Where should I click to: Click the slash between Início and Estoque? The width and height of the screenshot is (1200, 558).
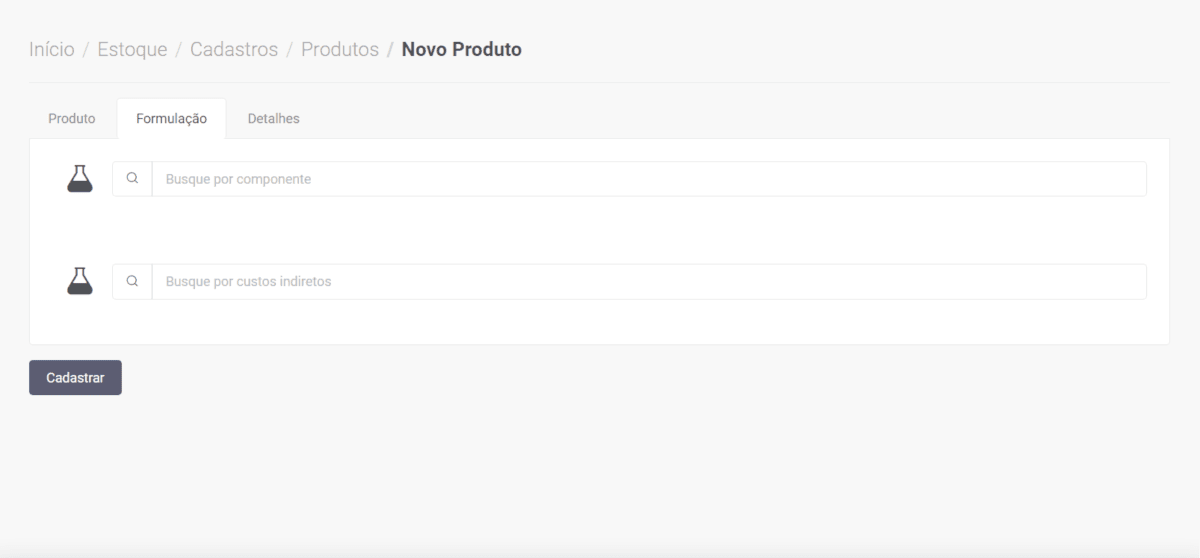pos(86,49)
